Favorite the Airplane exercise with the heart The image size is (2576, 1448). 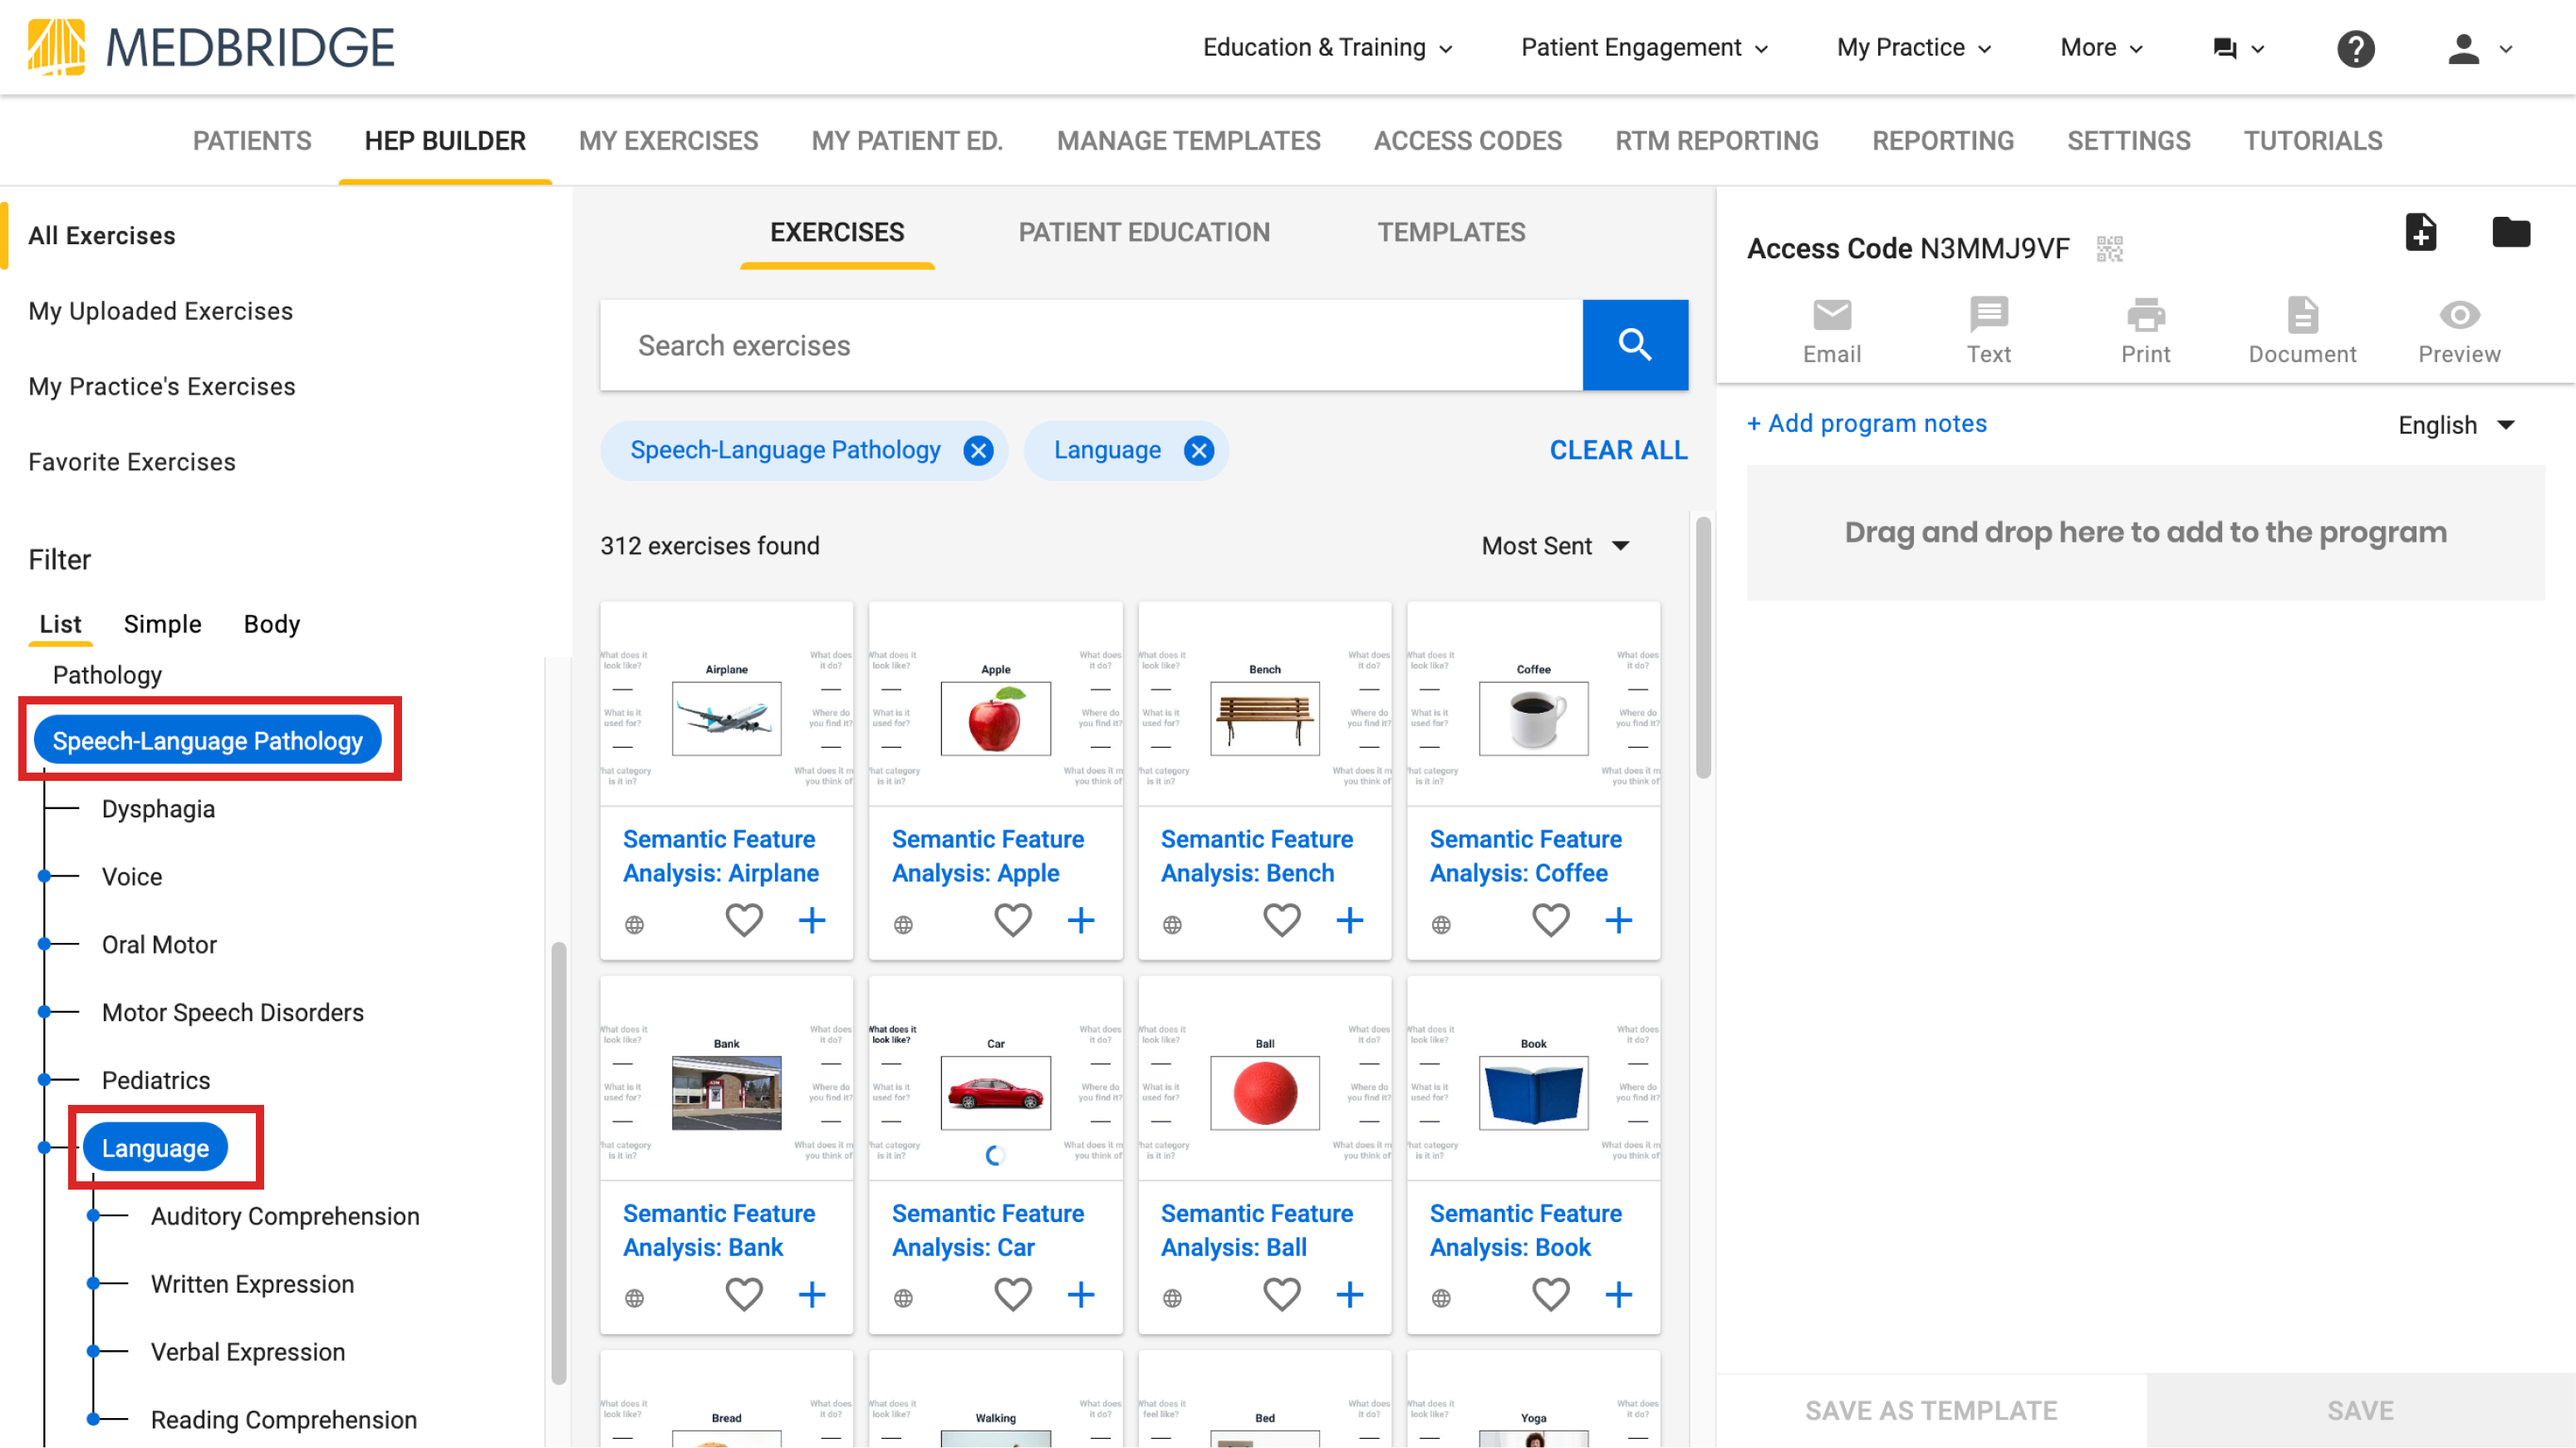pyautogui.click(x=744, y=920)
